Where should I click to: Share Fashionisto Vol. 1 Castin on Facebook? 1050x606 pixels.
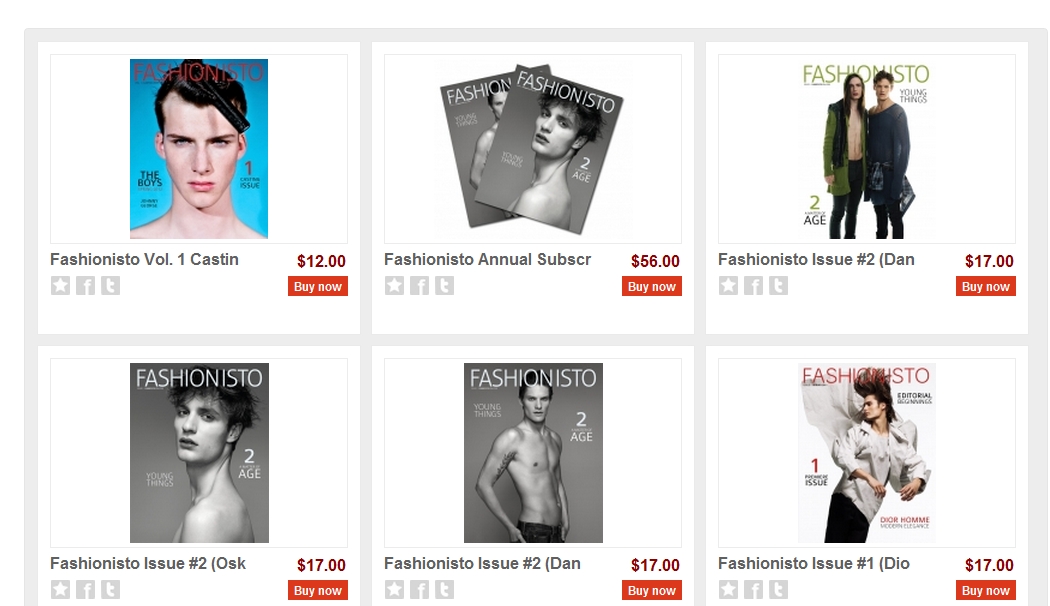tap(85, 286)
